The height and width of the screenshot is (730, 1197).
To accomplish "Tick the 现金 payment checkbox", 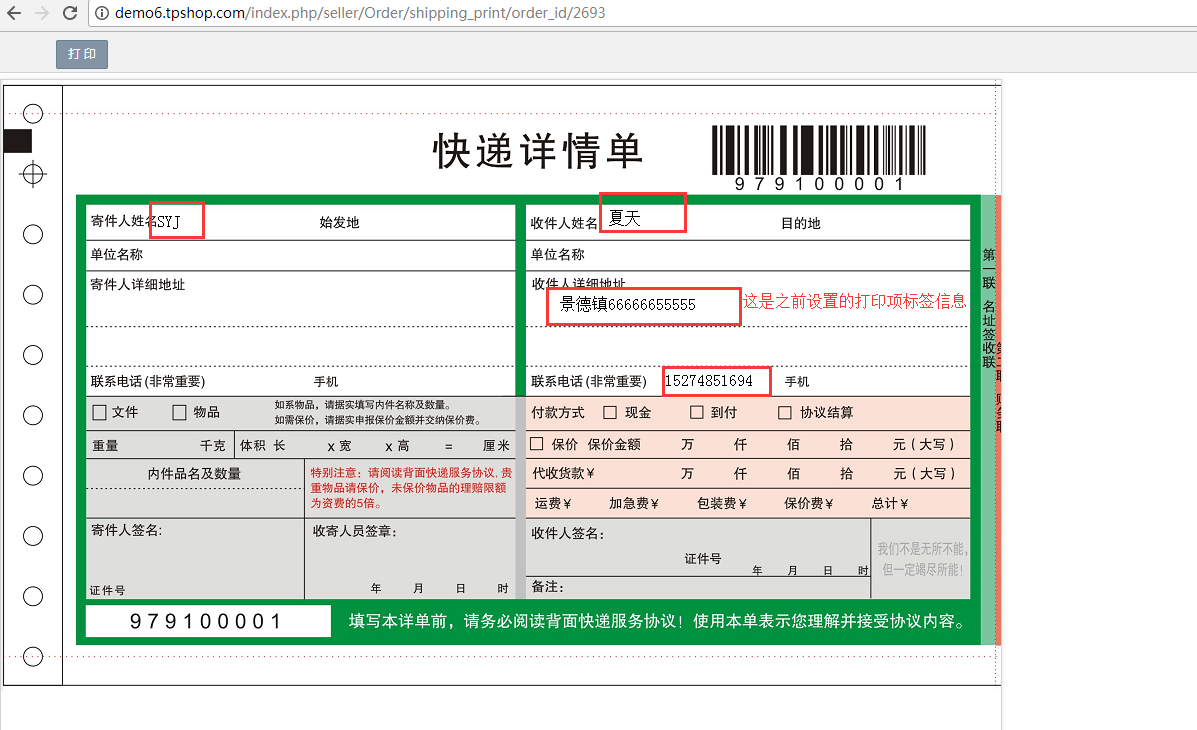I will pos(610,413).
